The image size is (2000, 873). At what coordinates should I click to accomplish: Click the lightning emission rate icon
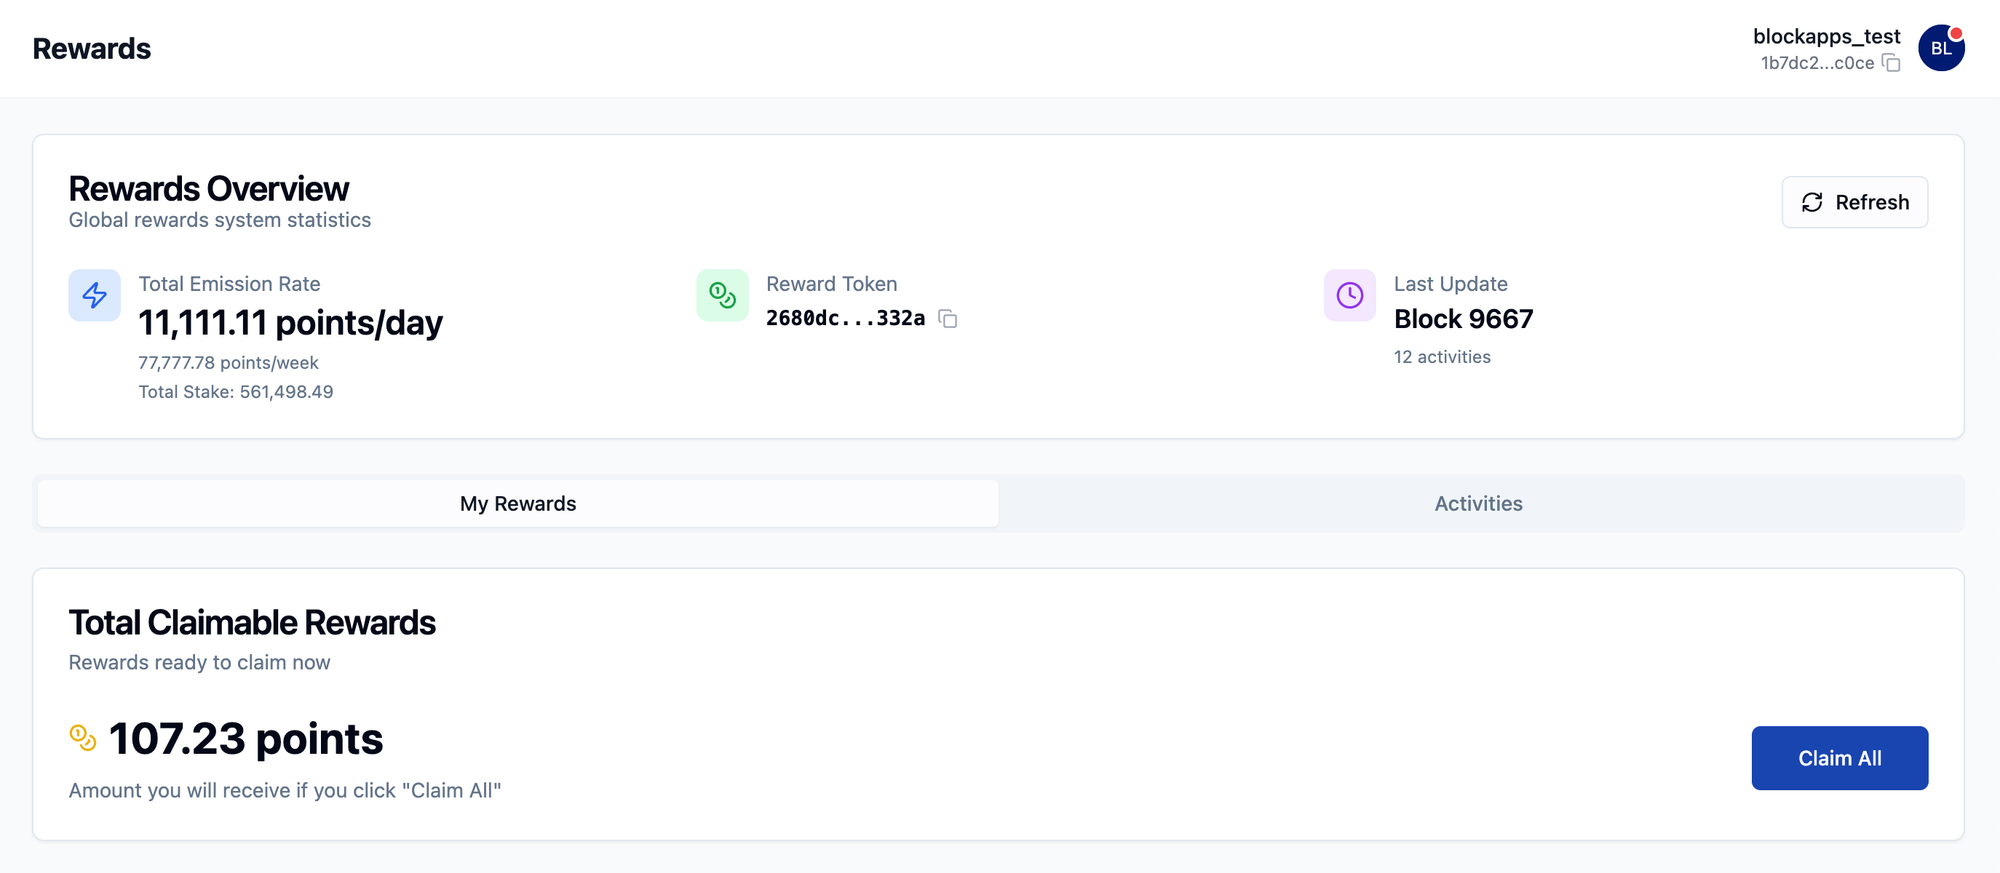[95, 295]
